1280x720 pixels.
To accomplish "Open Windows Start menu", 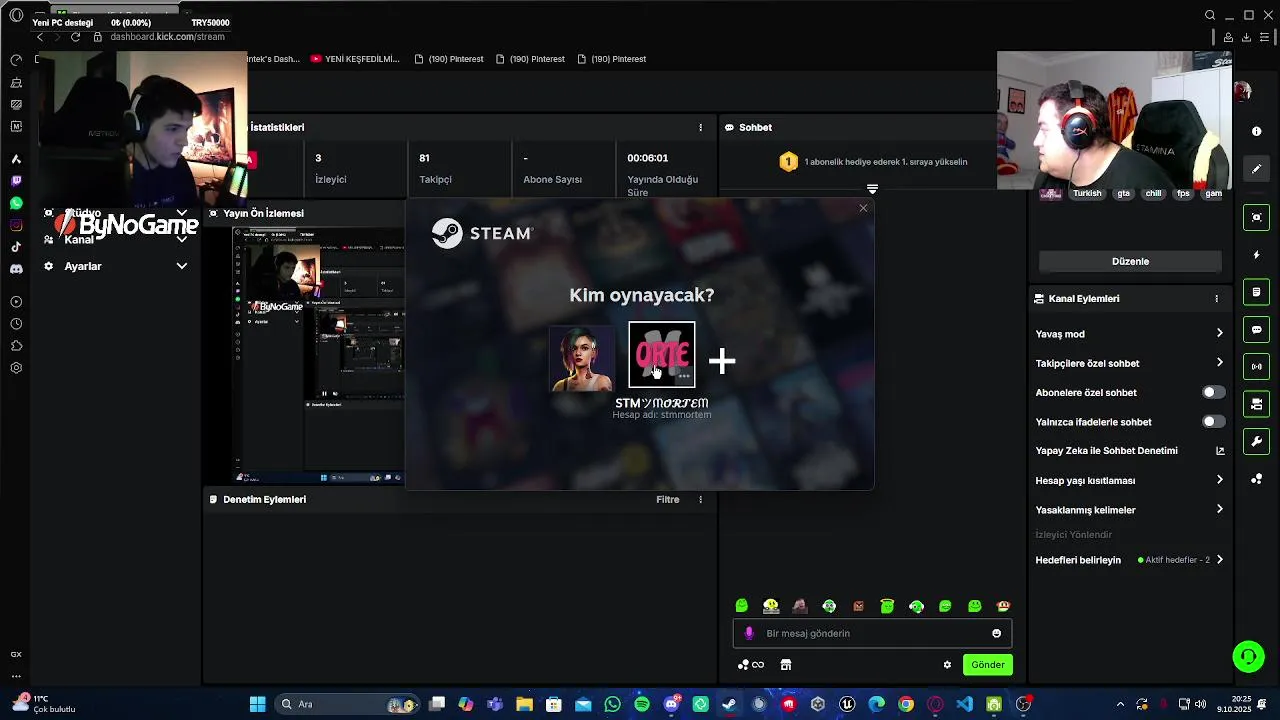I will click(x=257, y=704).
